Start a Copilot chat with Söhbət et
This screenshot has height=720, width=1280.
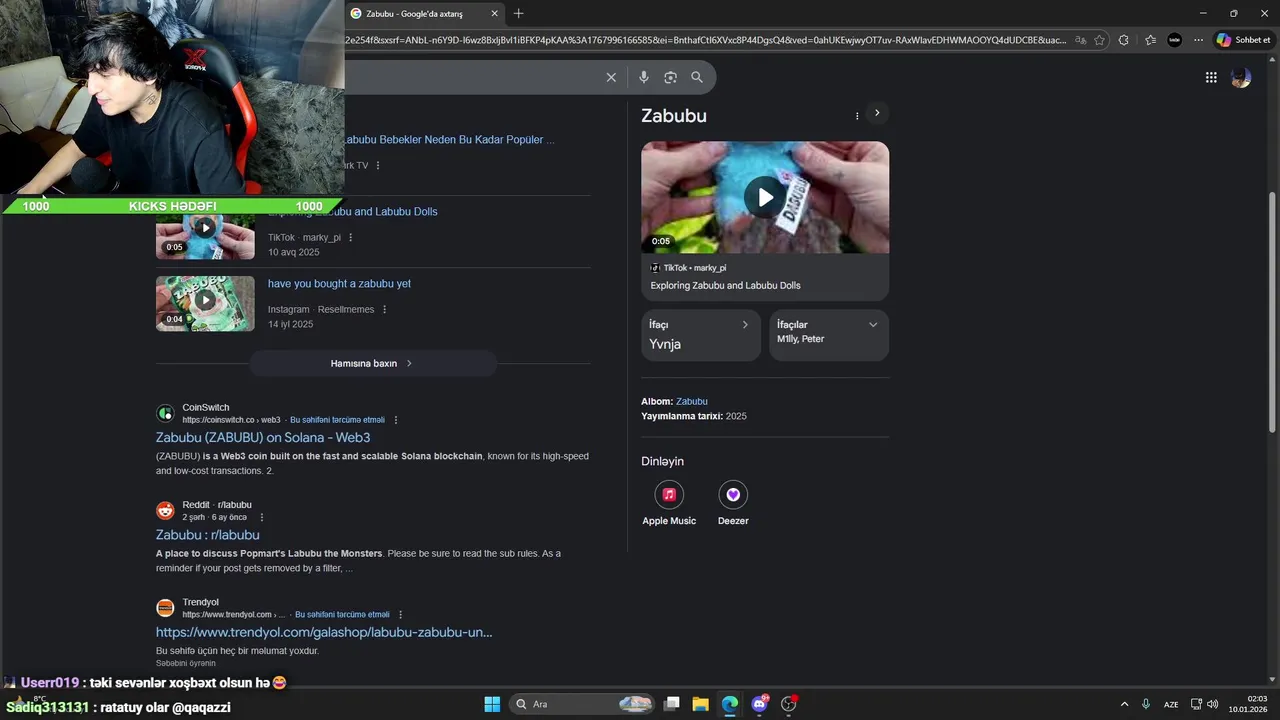[1243, 40]
